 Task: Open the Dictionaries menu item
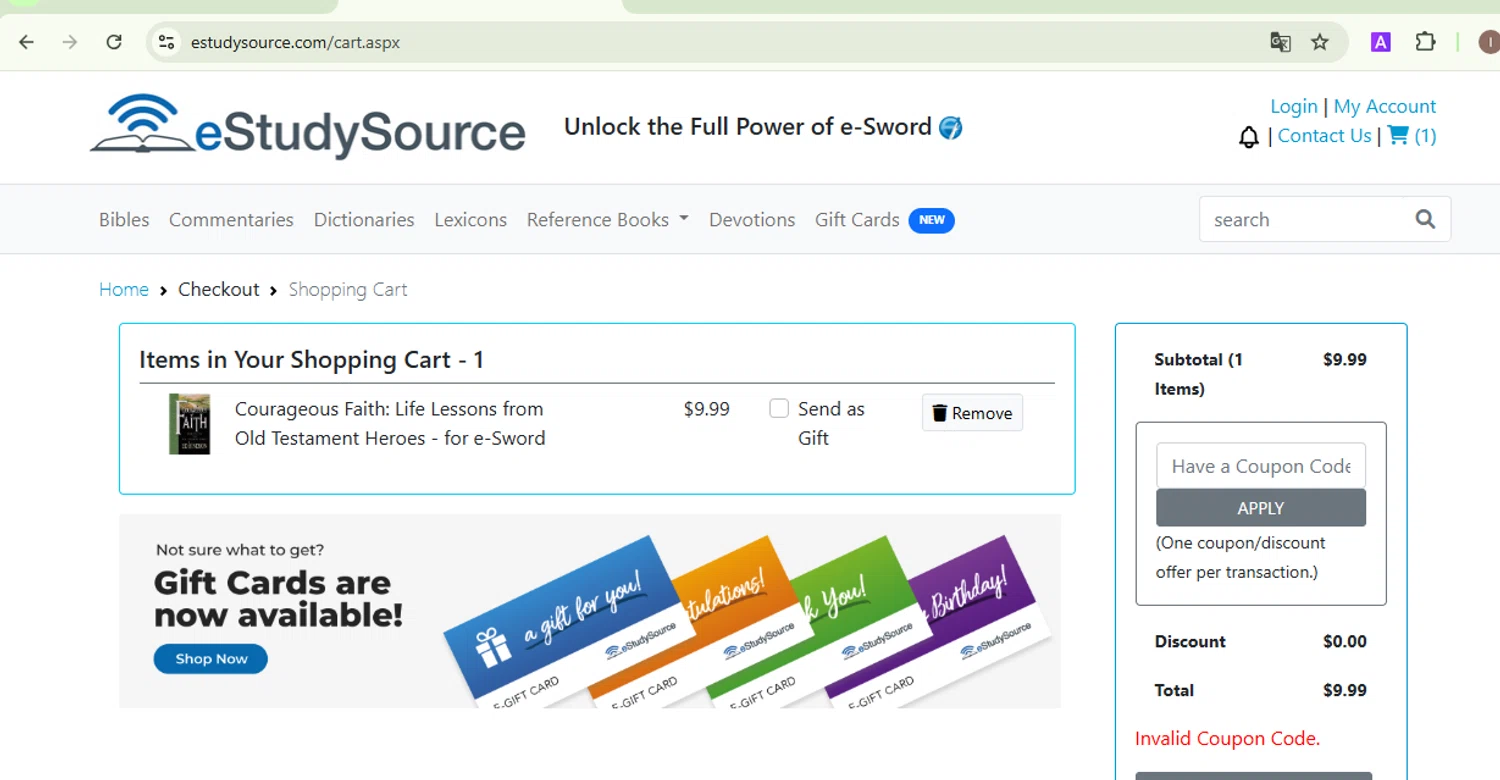tap(364, 219)
